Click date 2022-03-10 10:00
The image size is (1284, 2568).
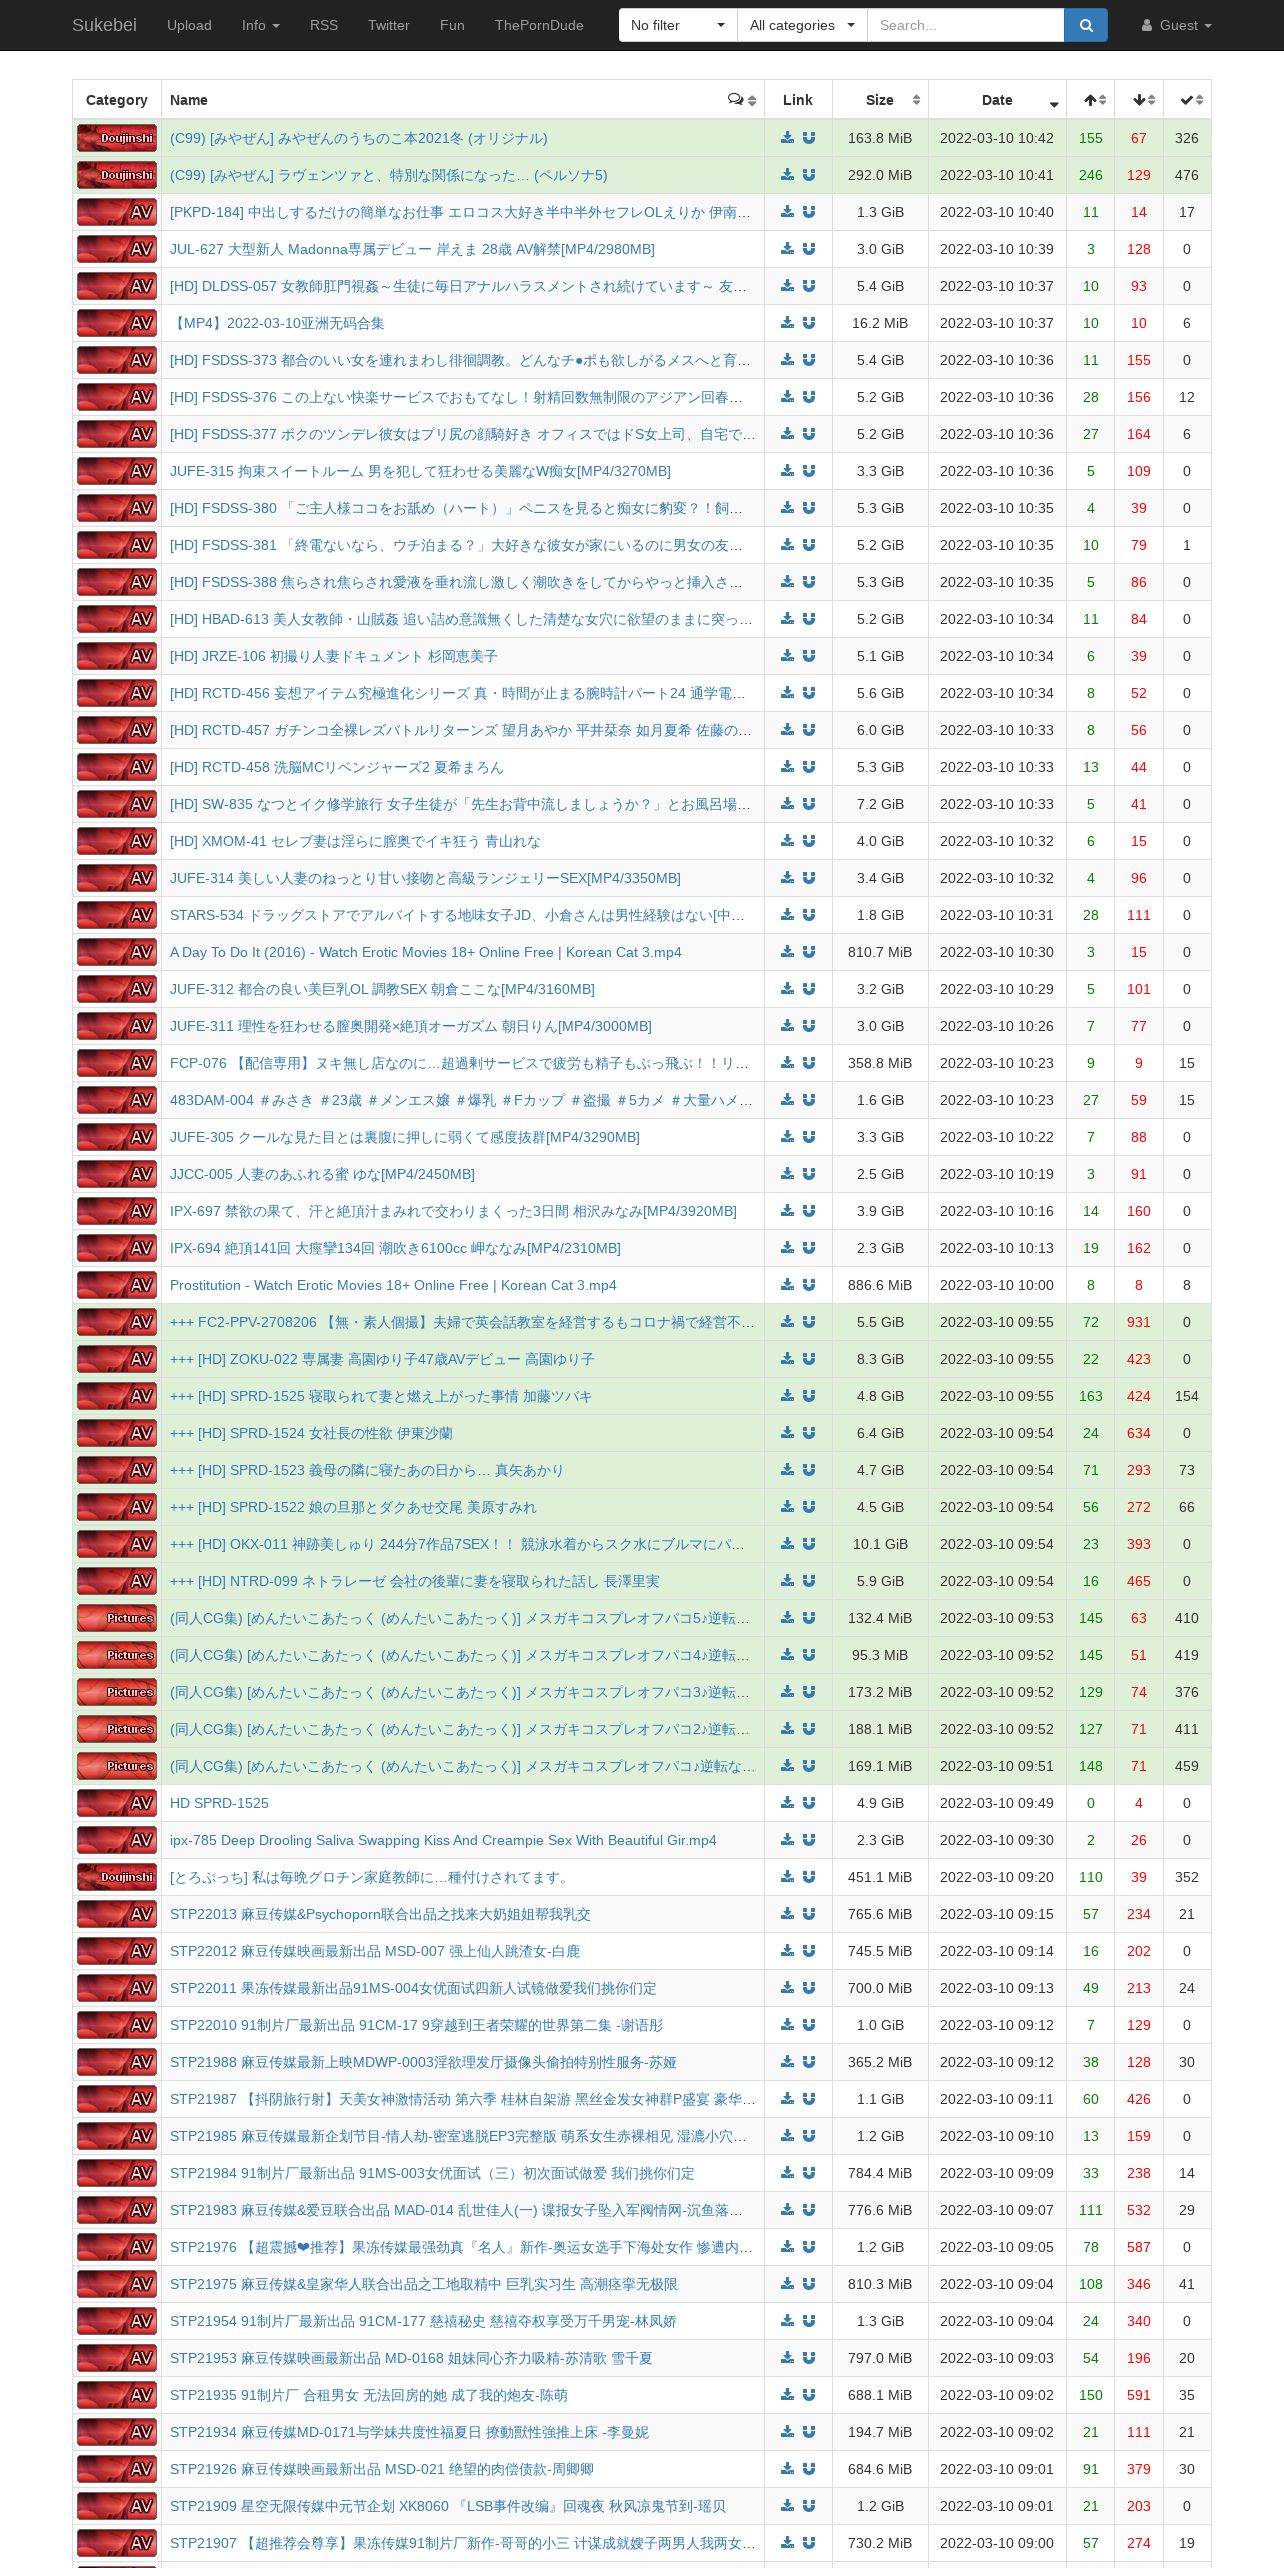click(x=997, y=1285)
